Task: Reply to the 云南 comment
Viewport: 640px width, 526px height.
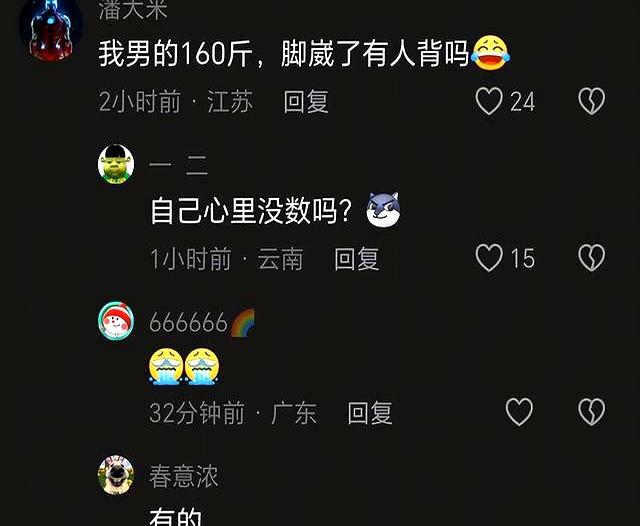Action: pos(356,259)
